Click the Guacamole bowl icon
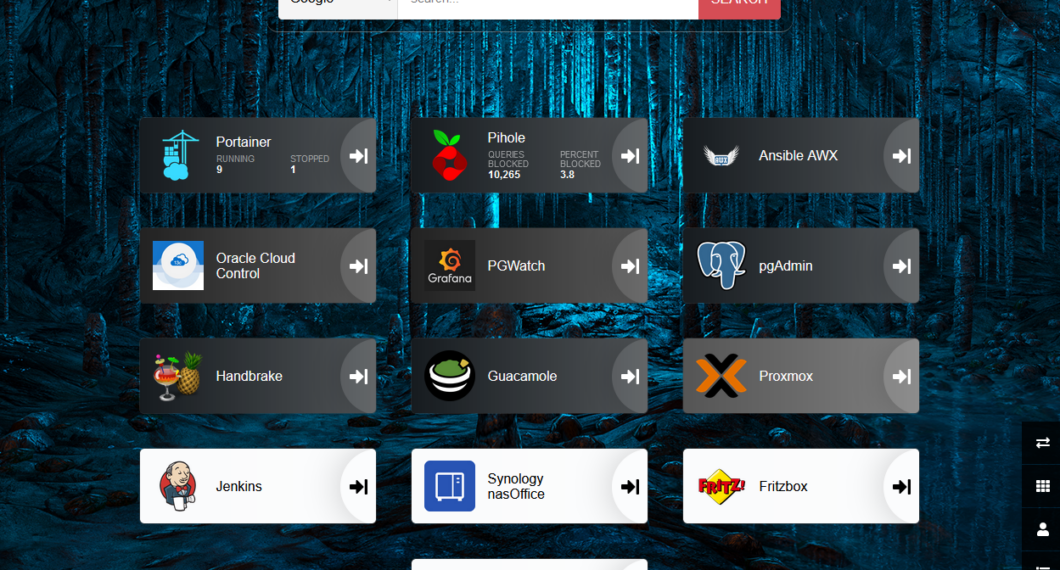Viewport: 1060px width, 570px height. 450,376
